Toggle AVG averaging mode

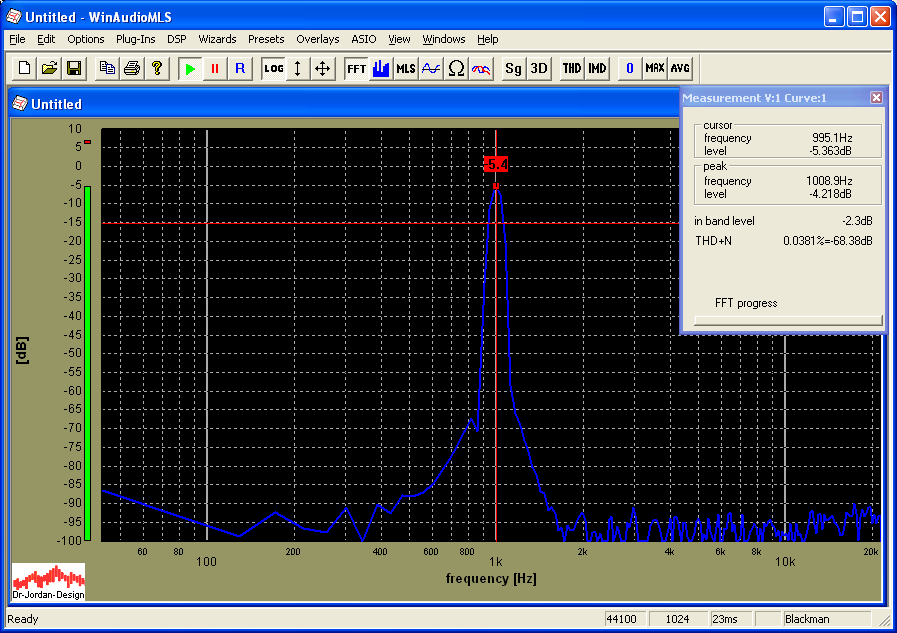tap(680, 68)
